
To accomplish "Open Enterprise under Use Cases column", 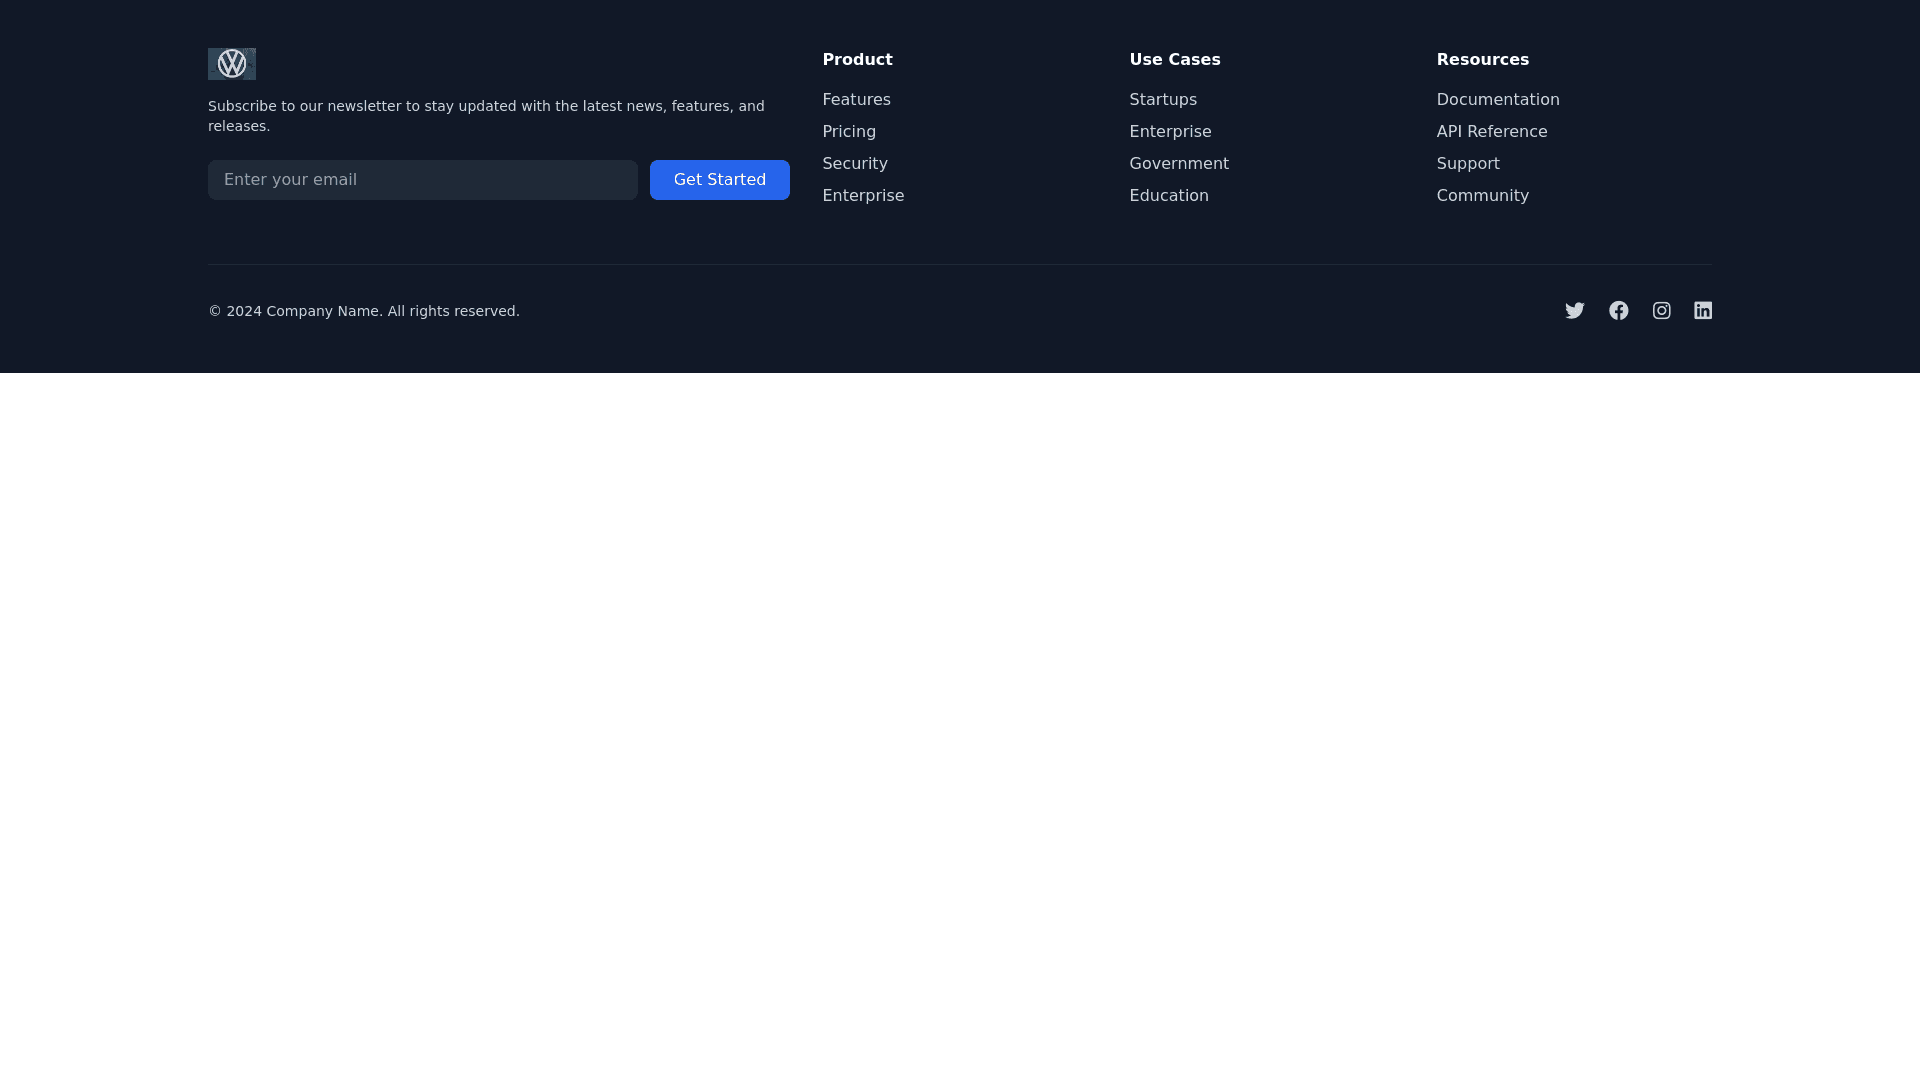I will [1169, 132].
